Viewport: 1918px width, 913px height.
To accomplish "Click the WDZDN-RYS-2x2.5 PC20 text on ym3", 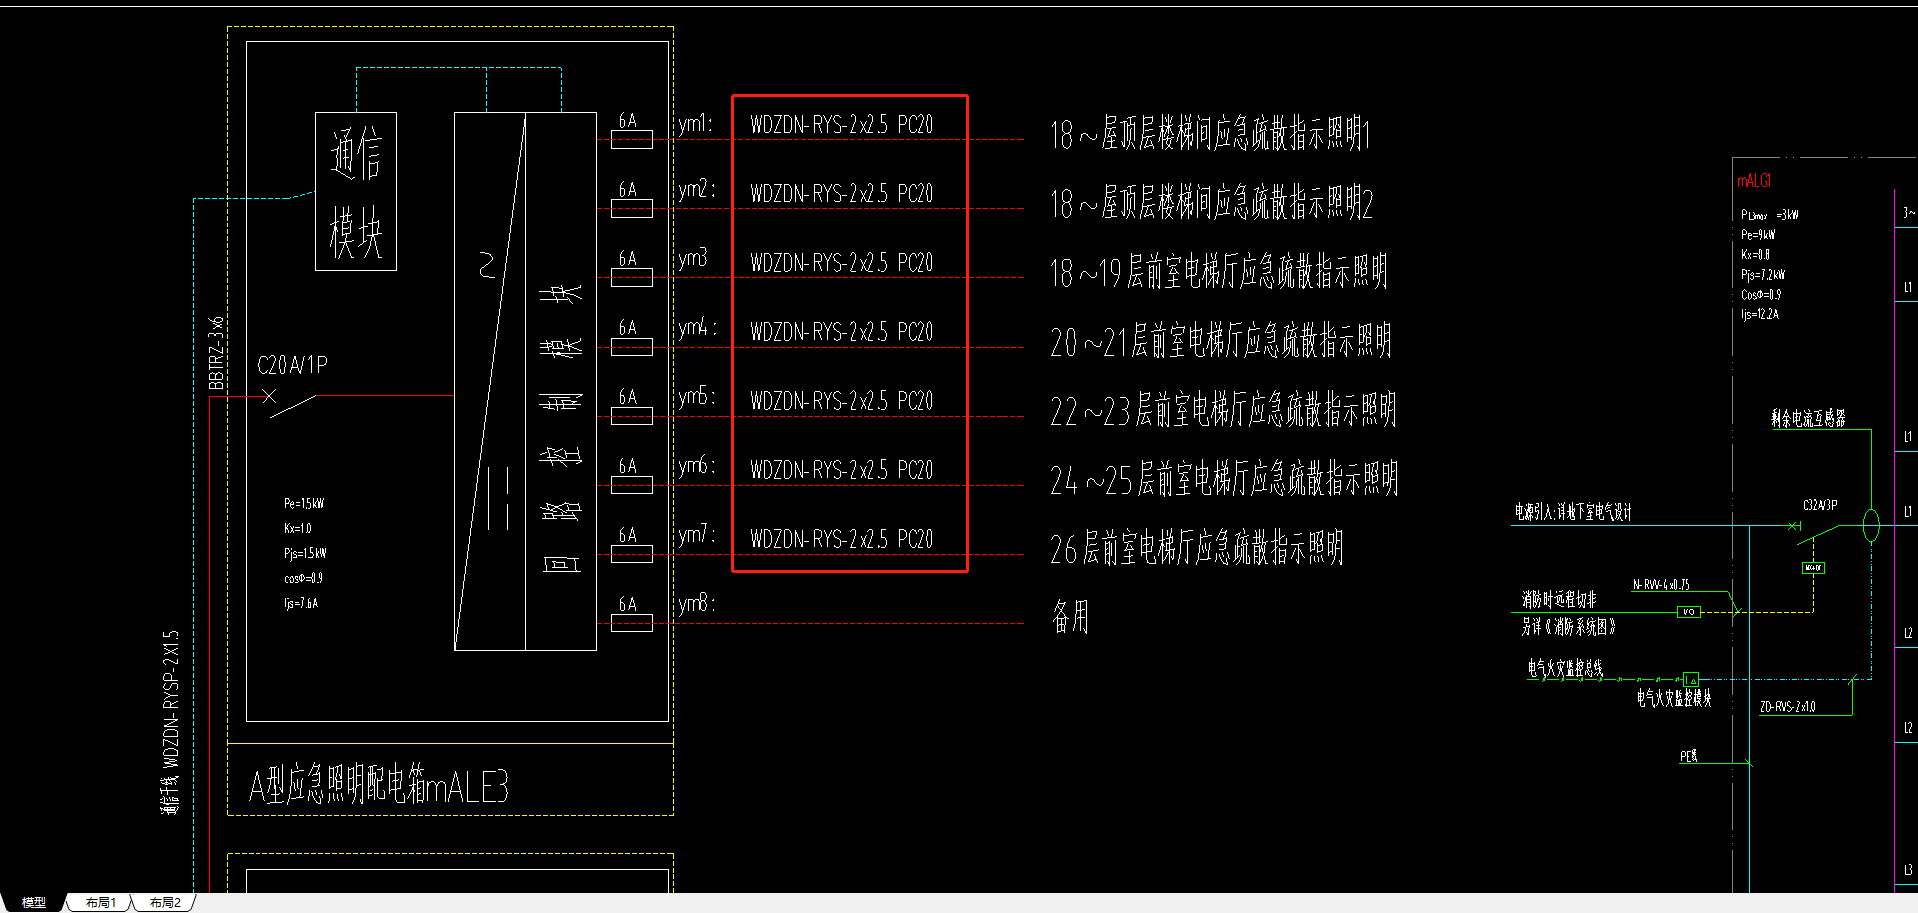I will point(841,263).
